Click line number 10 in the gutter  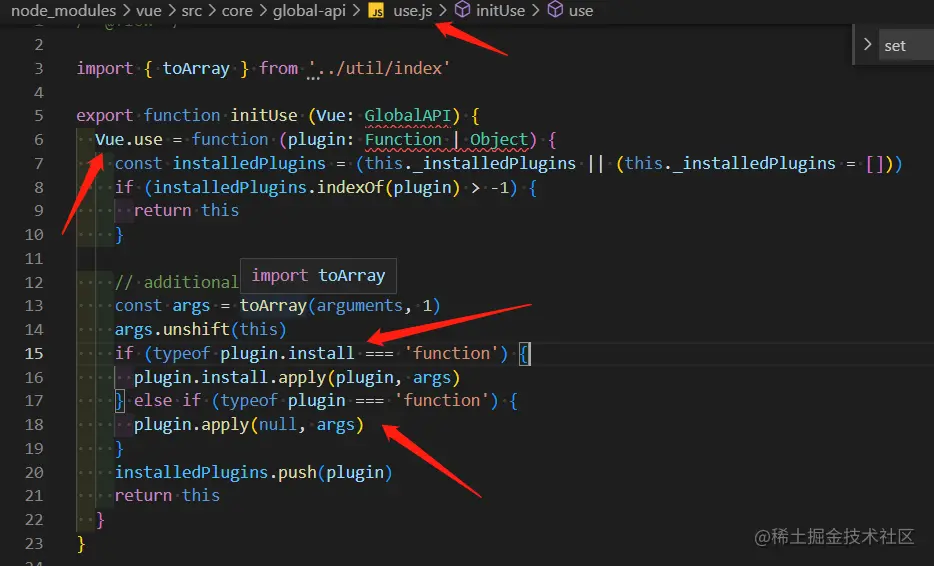34,235
